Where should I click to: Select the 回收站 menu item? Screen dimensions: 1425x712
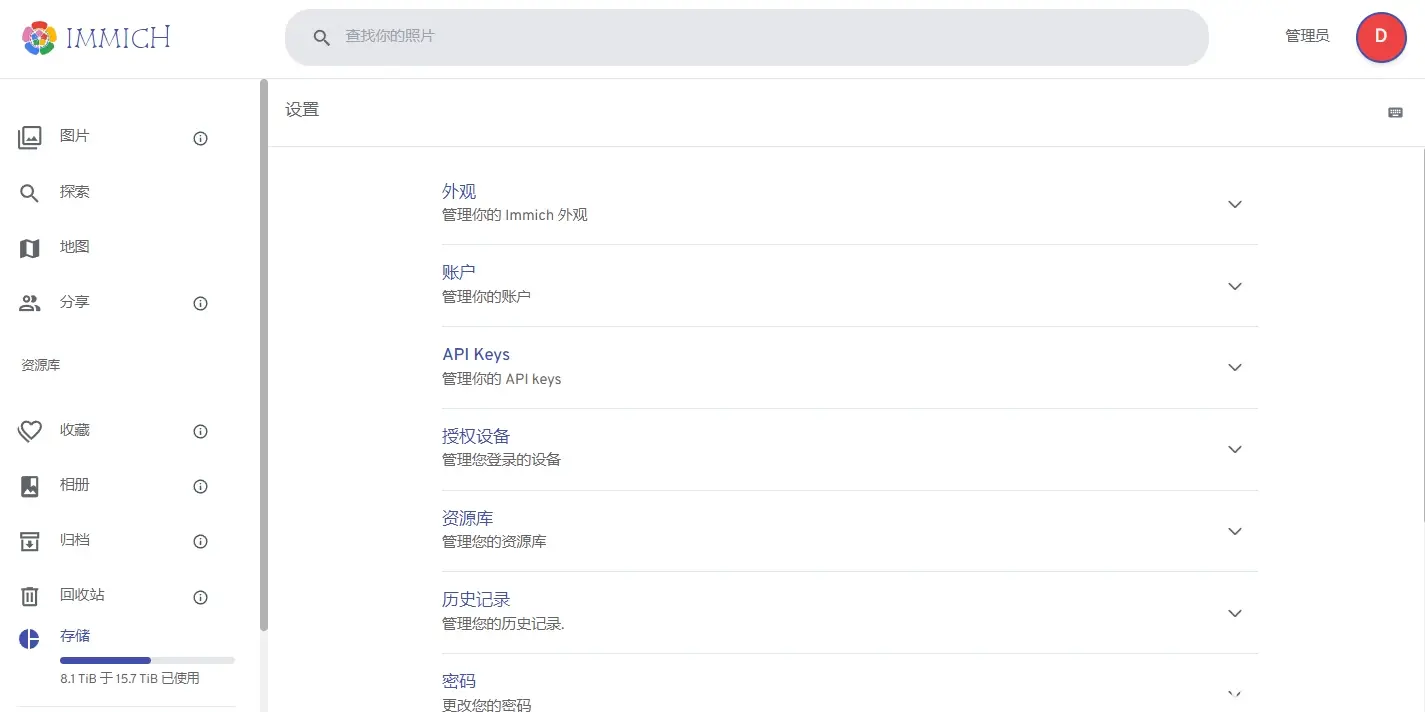82,595
